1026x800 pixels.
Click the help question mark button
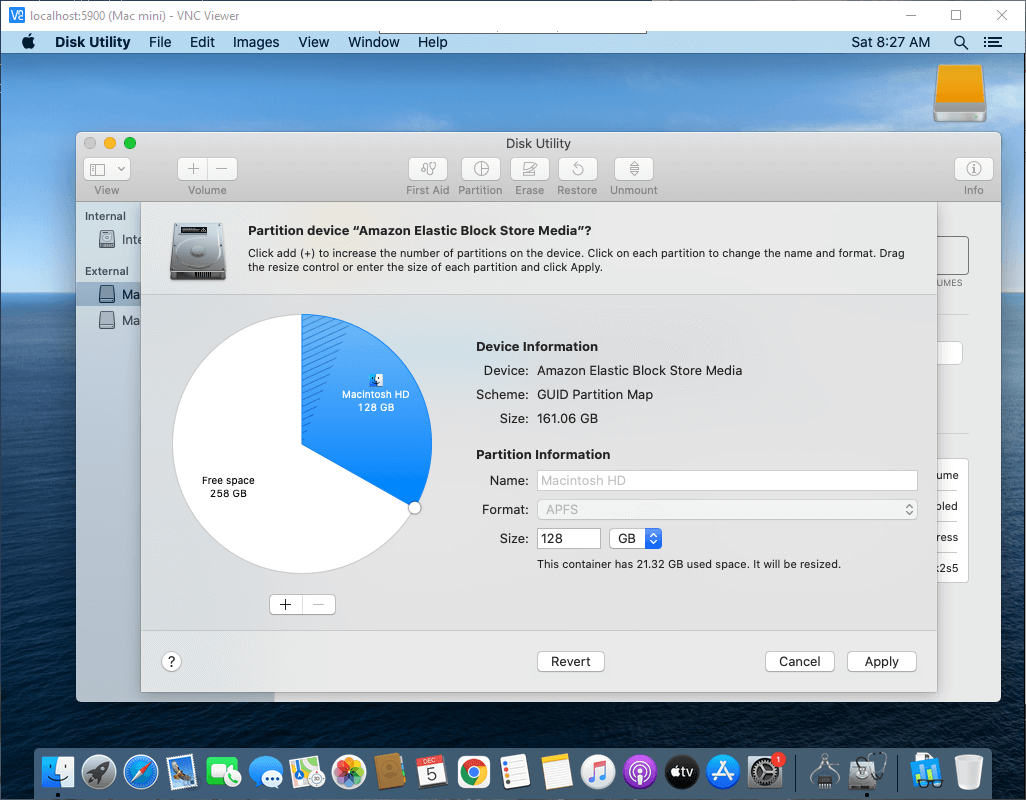[171, 661]
